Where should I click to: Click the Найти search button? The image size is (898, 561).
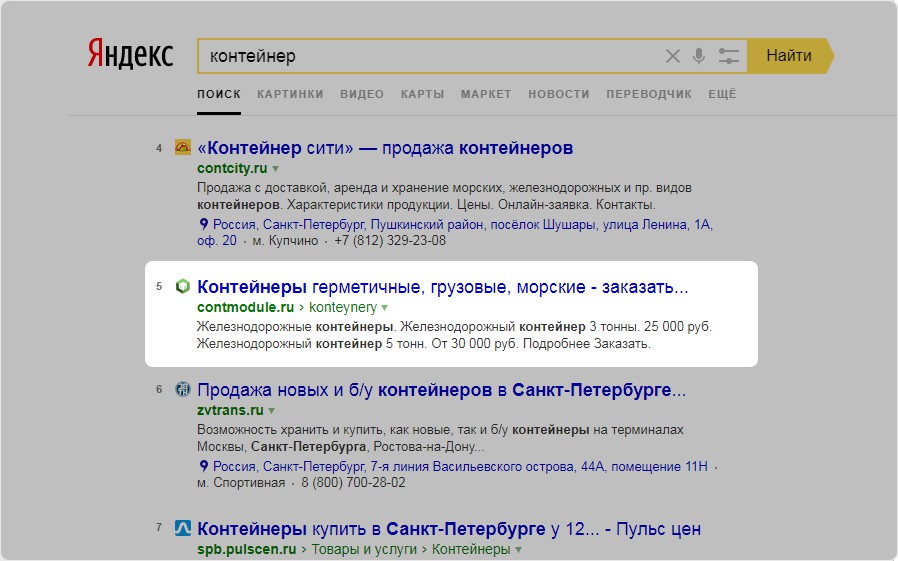click(790, 56)
